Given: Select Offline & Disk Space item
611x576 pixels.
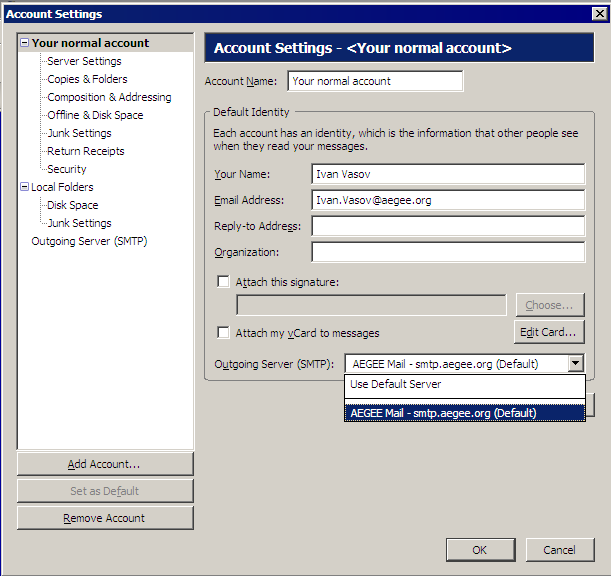Looking at the screenshot, I should click(95, 115).
